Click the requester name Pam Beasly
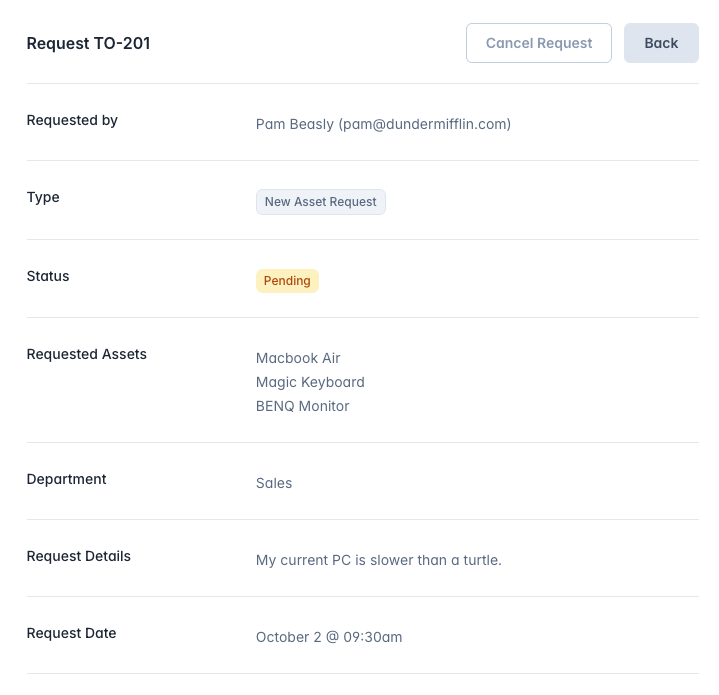The width and height of the screenshot is (719, 695). click(295, 125)
